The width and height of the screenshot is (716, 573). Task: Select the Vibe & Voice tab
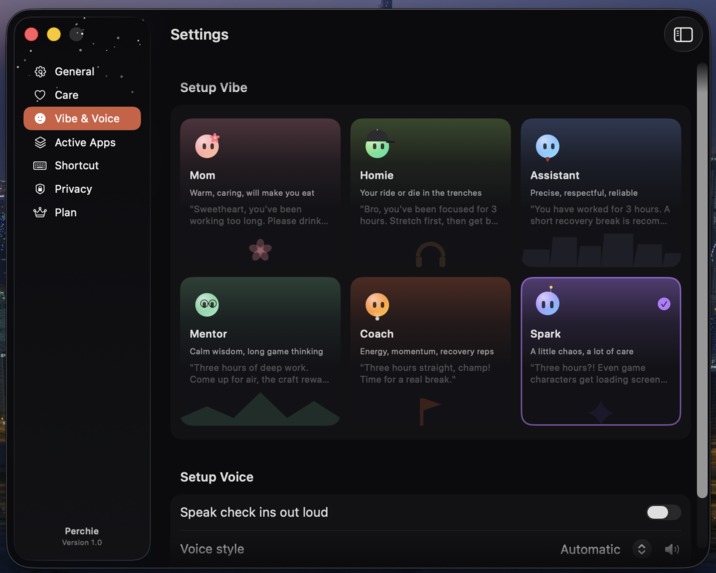pyautogui.click(x=82, y=118)
